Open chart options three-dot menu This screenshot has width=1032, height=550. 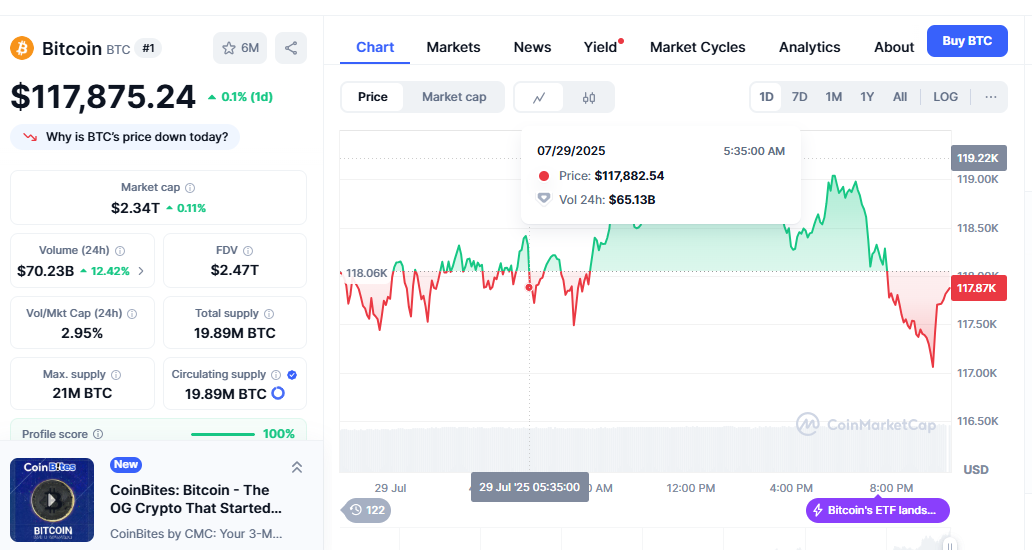tap(991, 97)
